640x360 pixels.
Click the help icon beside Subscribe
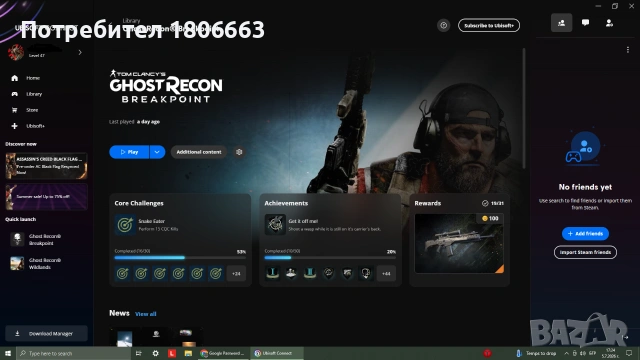click(x=444, y=25)
